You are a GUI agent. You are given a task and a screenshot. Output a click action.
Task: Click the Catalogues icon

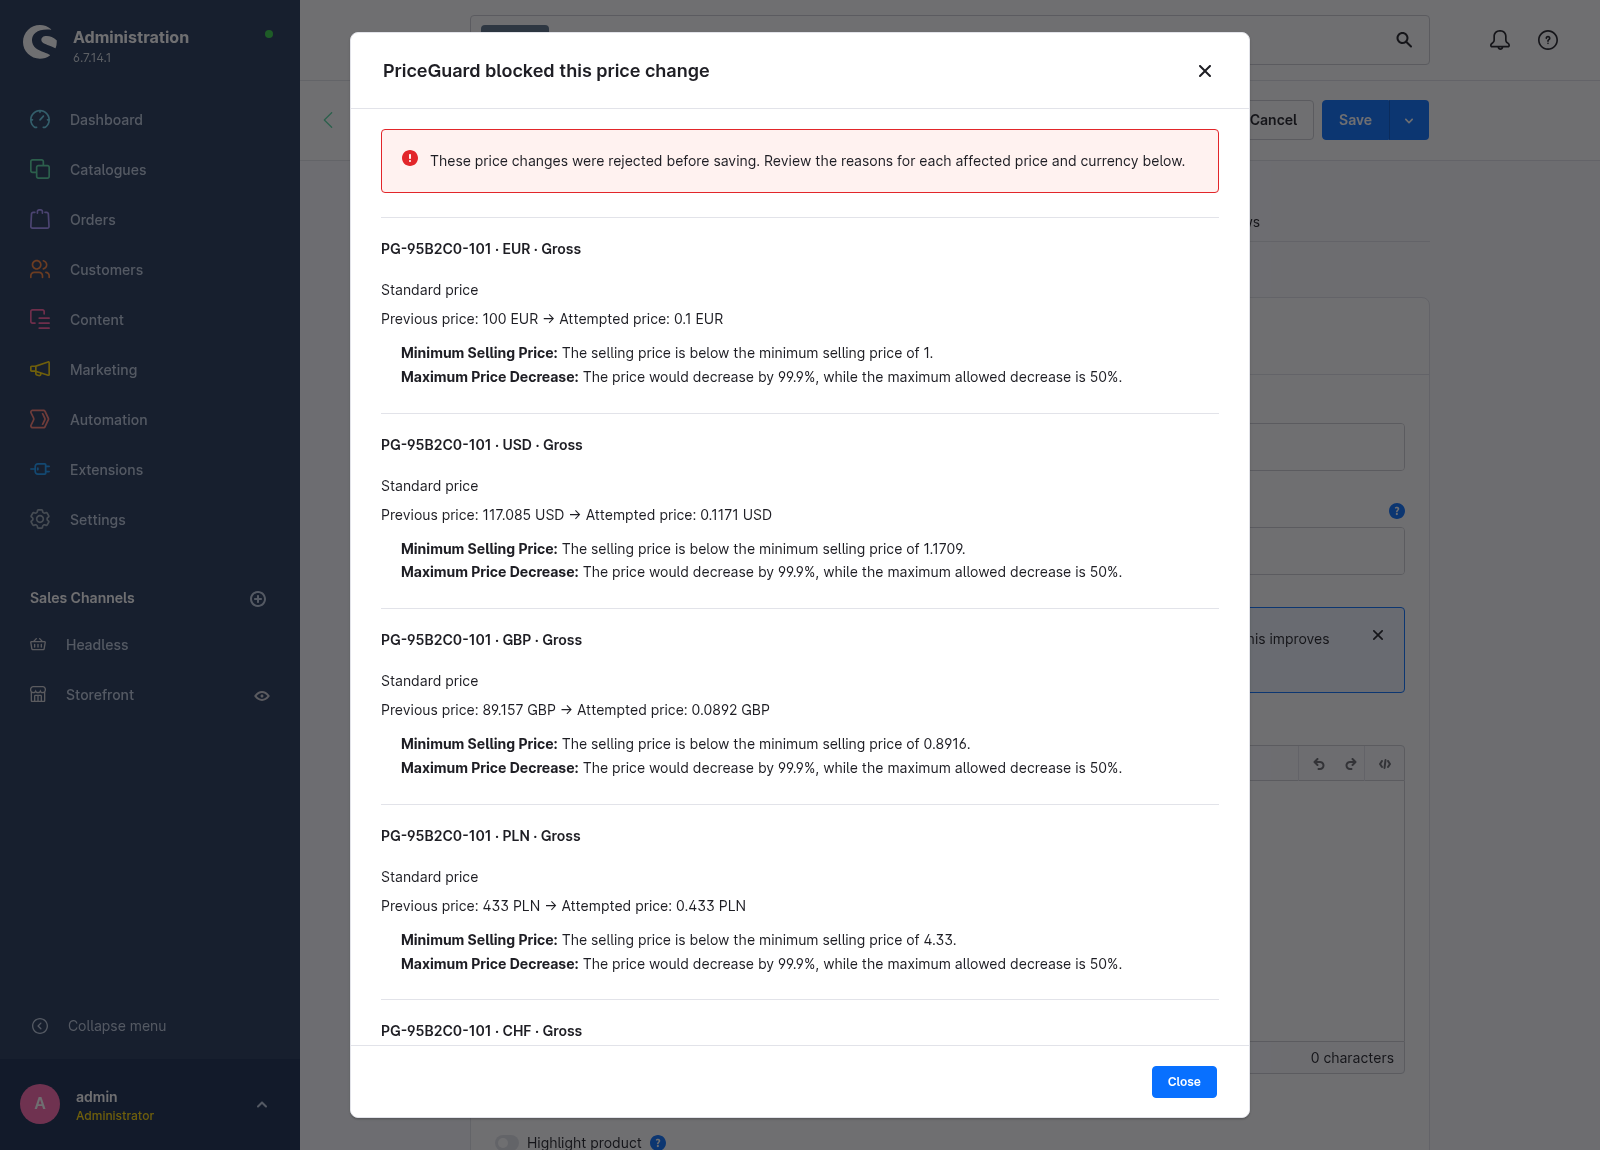coord(40,170)
